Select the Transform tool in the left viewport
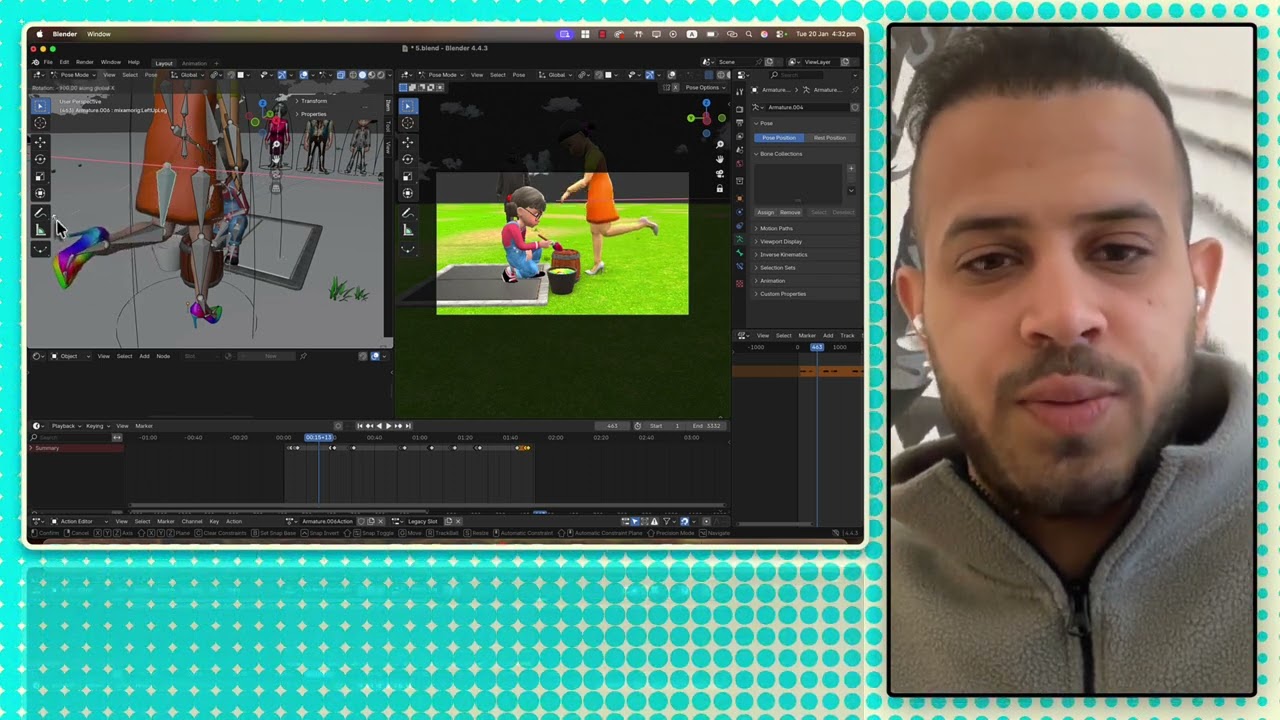Viewport: 1280px width, 720px height. (x=40, y=193)
